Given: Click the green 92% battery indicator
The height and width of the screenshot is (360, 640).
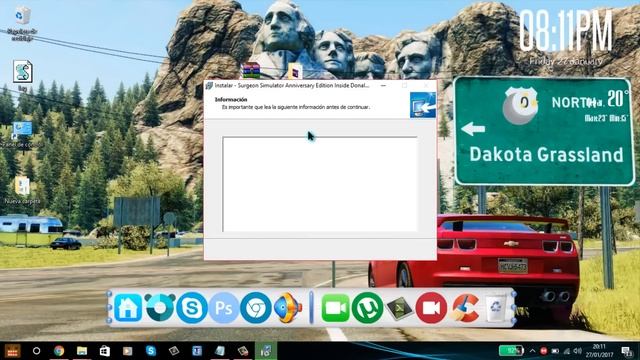Looking at the screenshot, I should click(511, 350).
